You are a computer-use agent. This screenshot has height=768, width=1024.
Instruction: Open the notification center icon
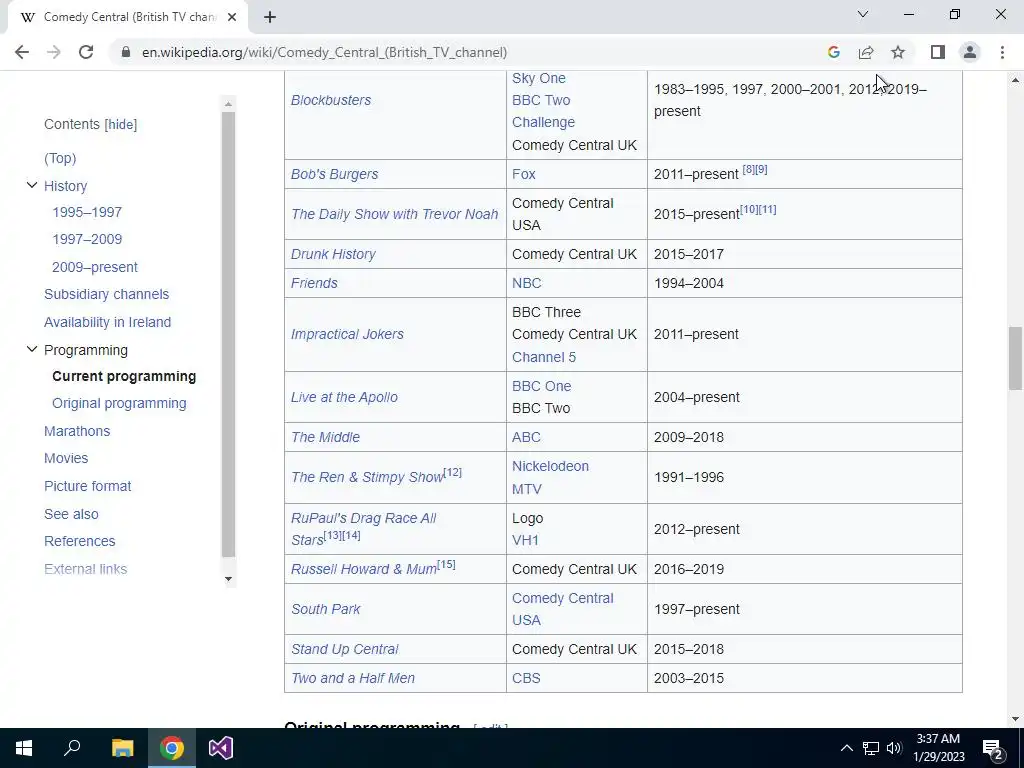pyautogui.click(x=992, y=748)
